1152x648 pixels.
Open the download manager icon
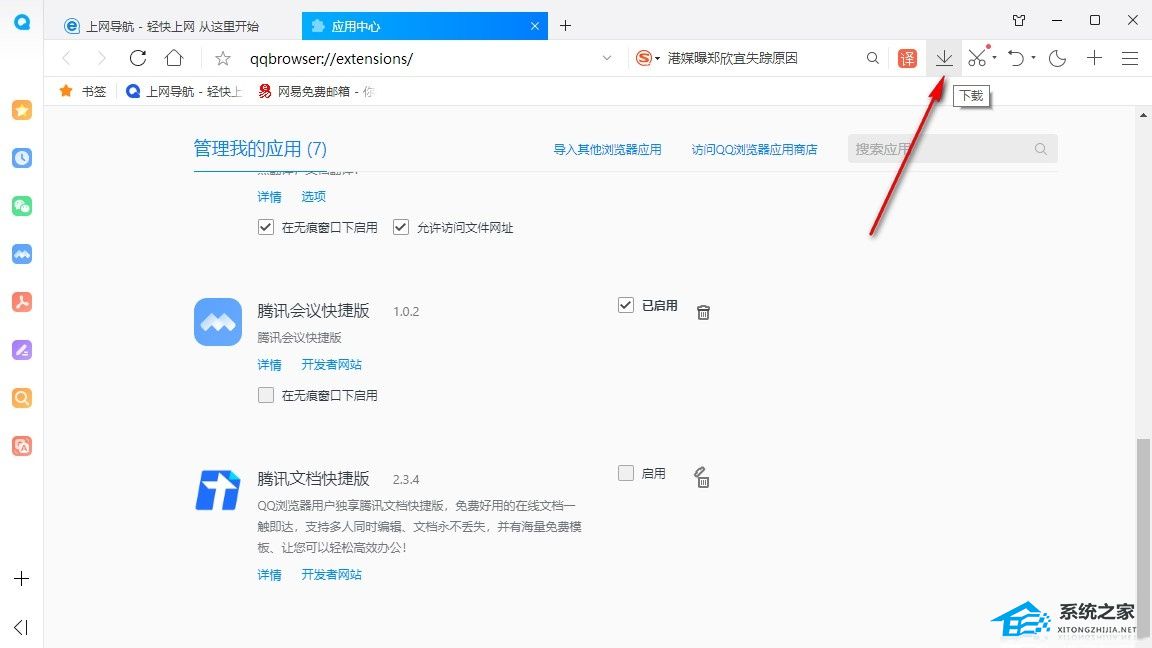point(944,58)
